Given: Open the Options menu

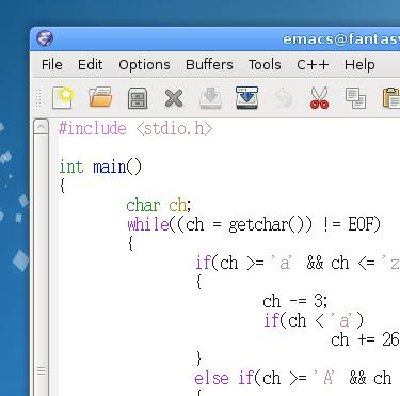Looking at the screenshot, I should click(144, 65).
